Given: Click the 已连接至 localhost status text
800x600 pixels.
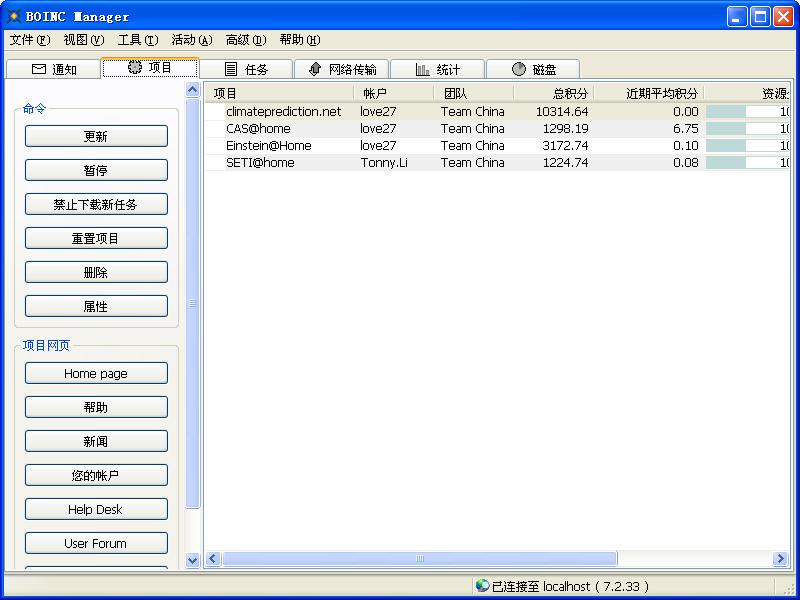Looking at the screenshot, I should point(570,586).
